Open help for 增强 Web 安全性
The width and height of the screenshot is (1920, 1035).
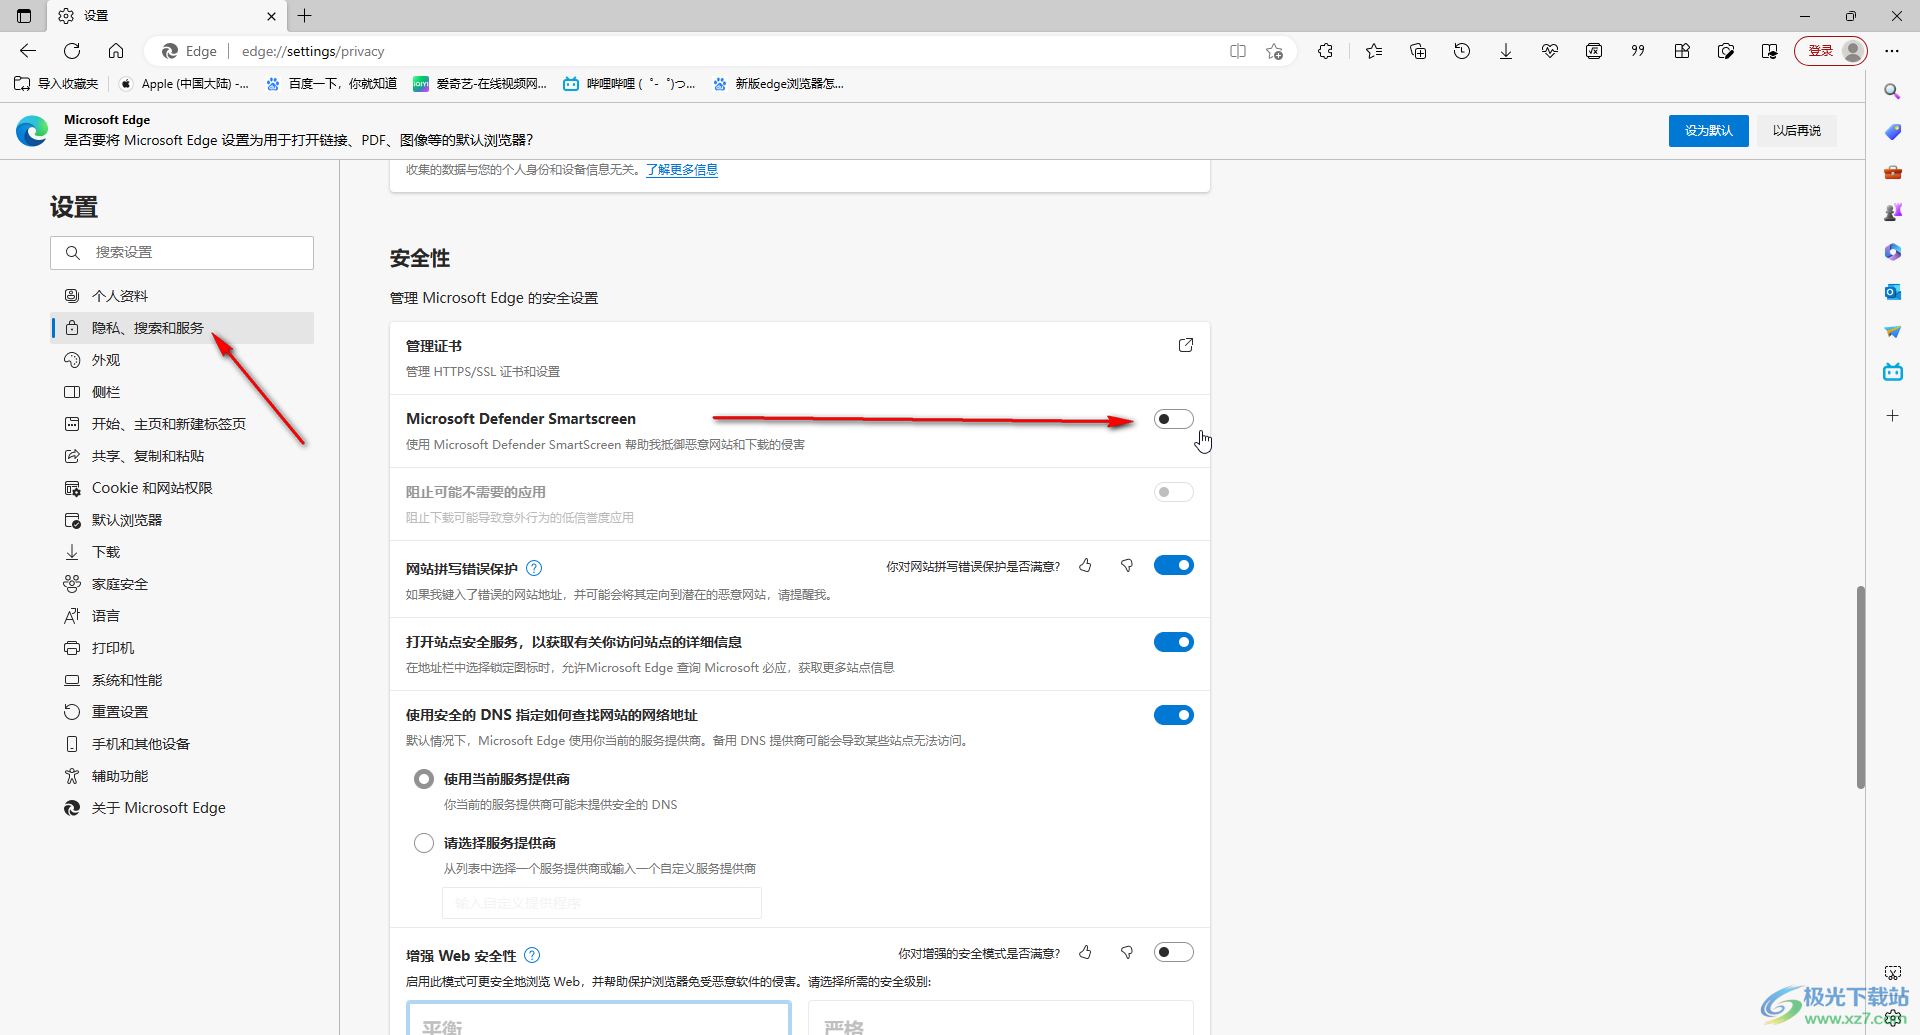[532, 955]
